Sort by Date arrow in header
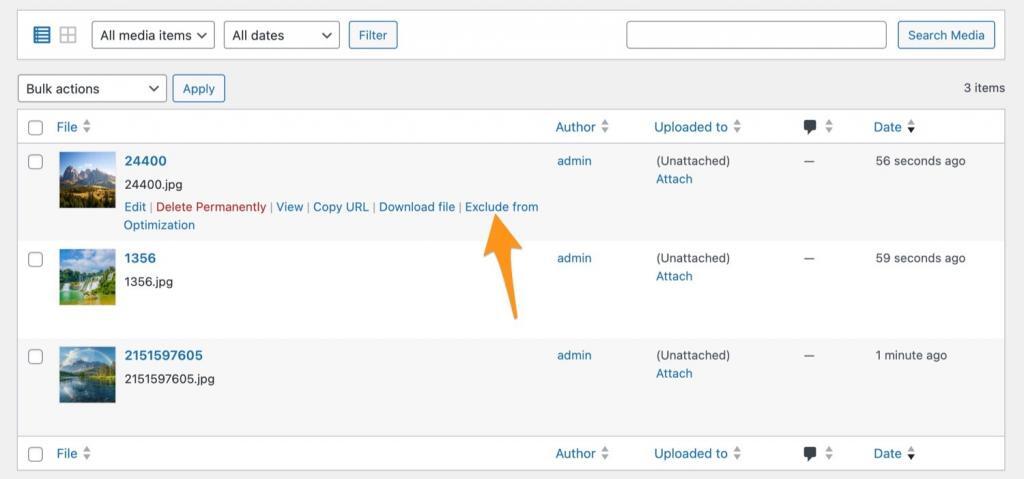Image resolution: width=1024 pixels, height=479 pixels. coord(911,127)
